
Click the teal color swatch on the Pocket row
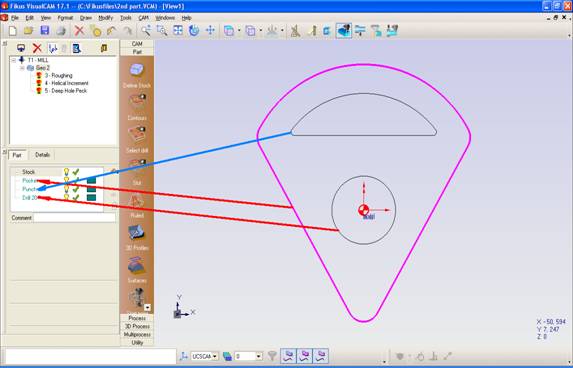(x=91, y=180)
